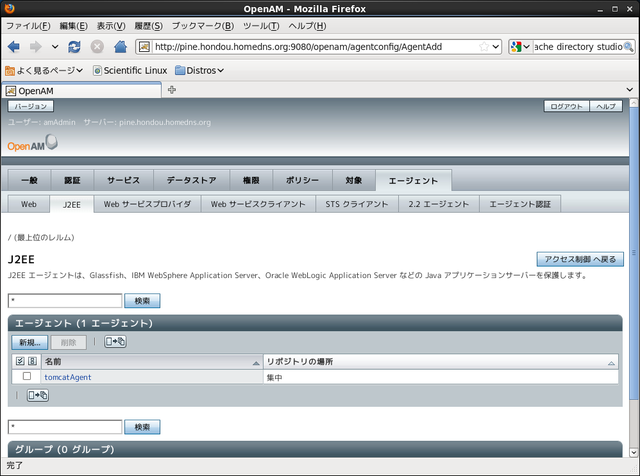Click the browser Back arrow button

click(x=15, y=47)
